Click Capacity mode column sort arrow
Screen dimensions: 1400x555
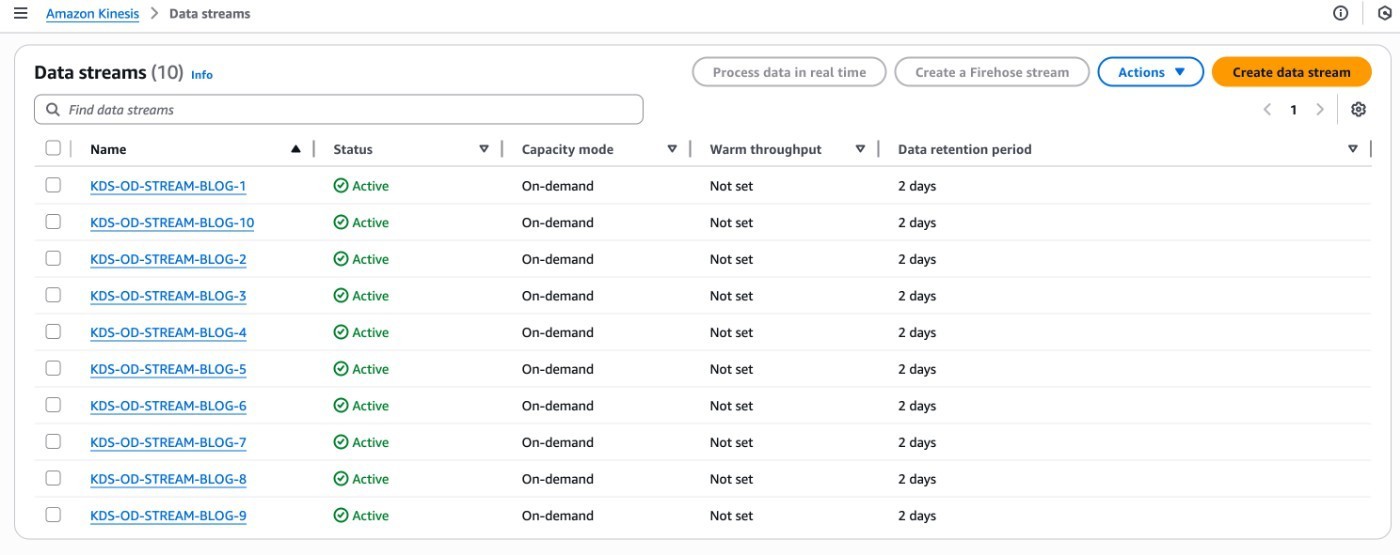[672, 149]
